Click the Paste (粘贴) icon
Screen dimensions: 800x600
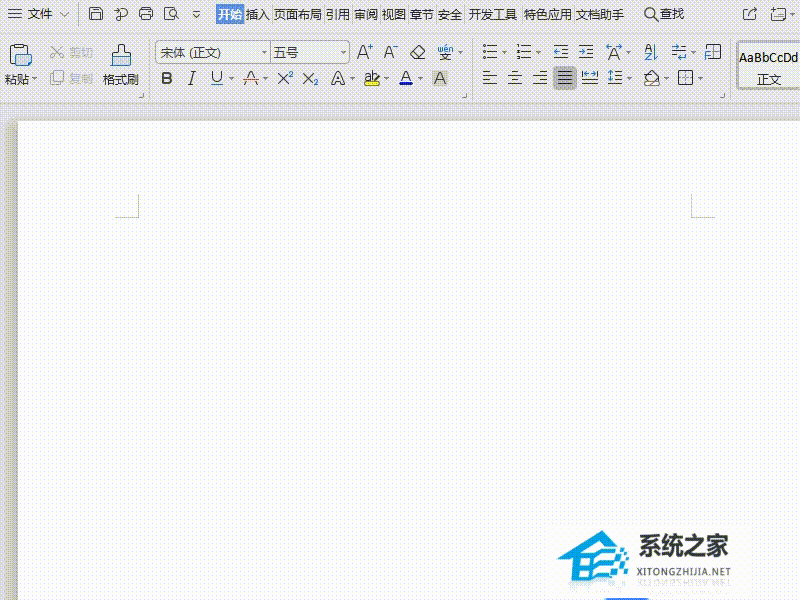pos(19,52)
